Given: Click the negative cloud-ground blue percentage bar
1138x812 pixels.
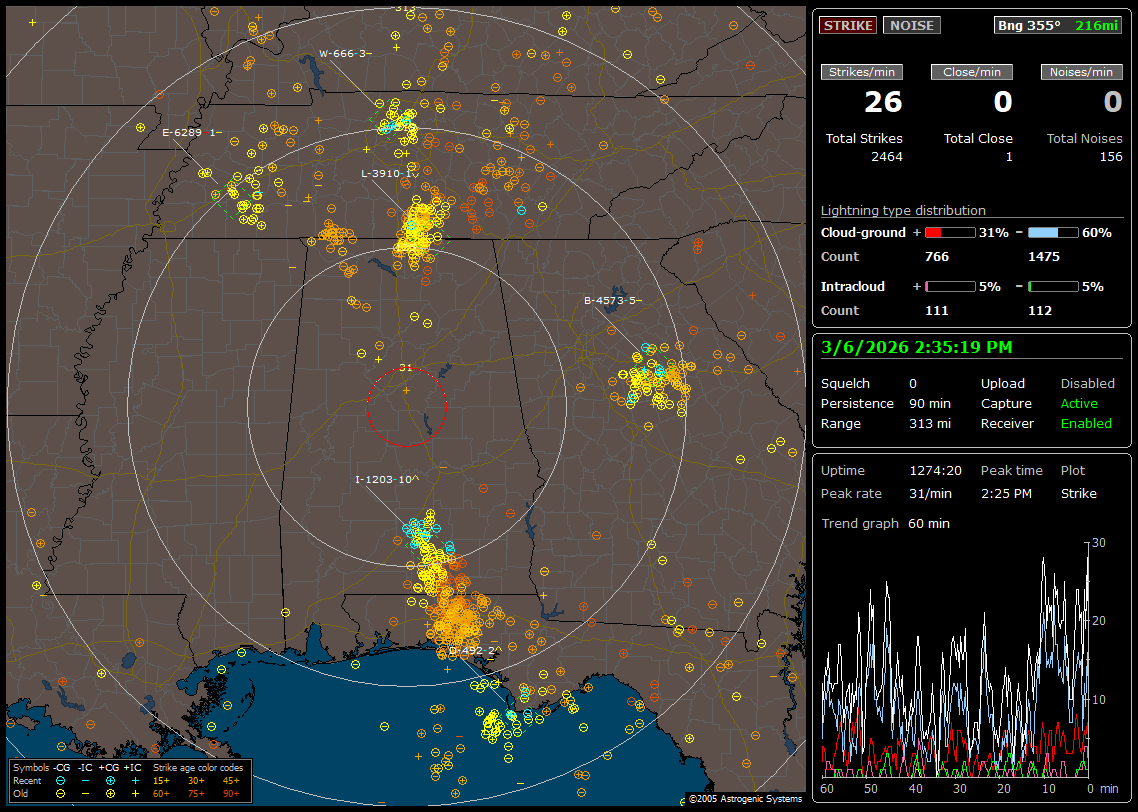Looking at the screenshot, I should click(1053, 233).
